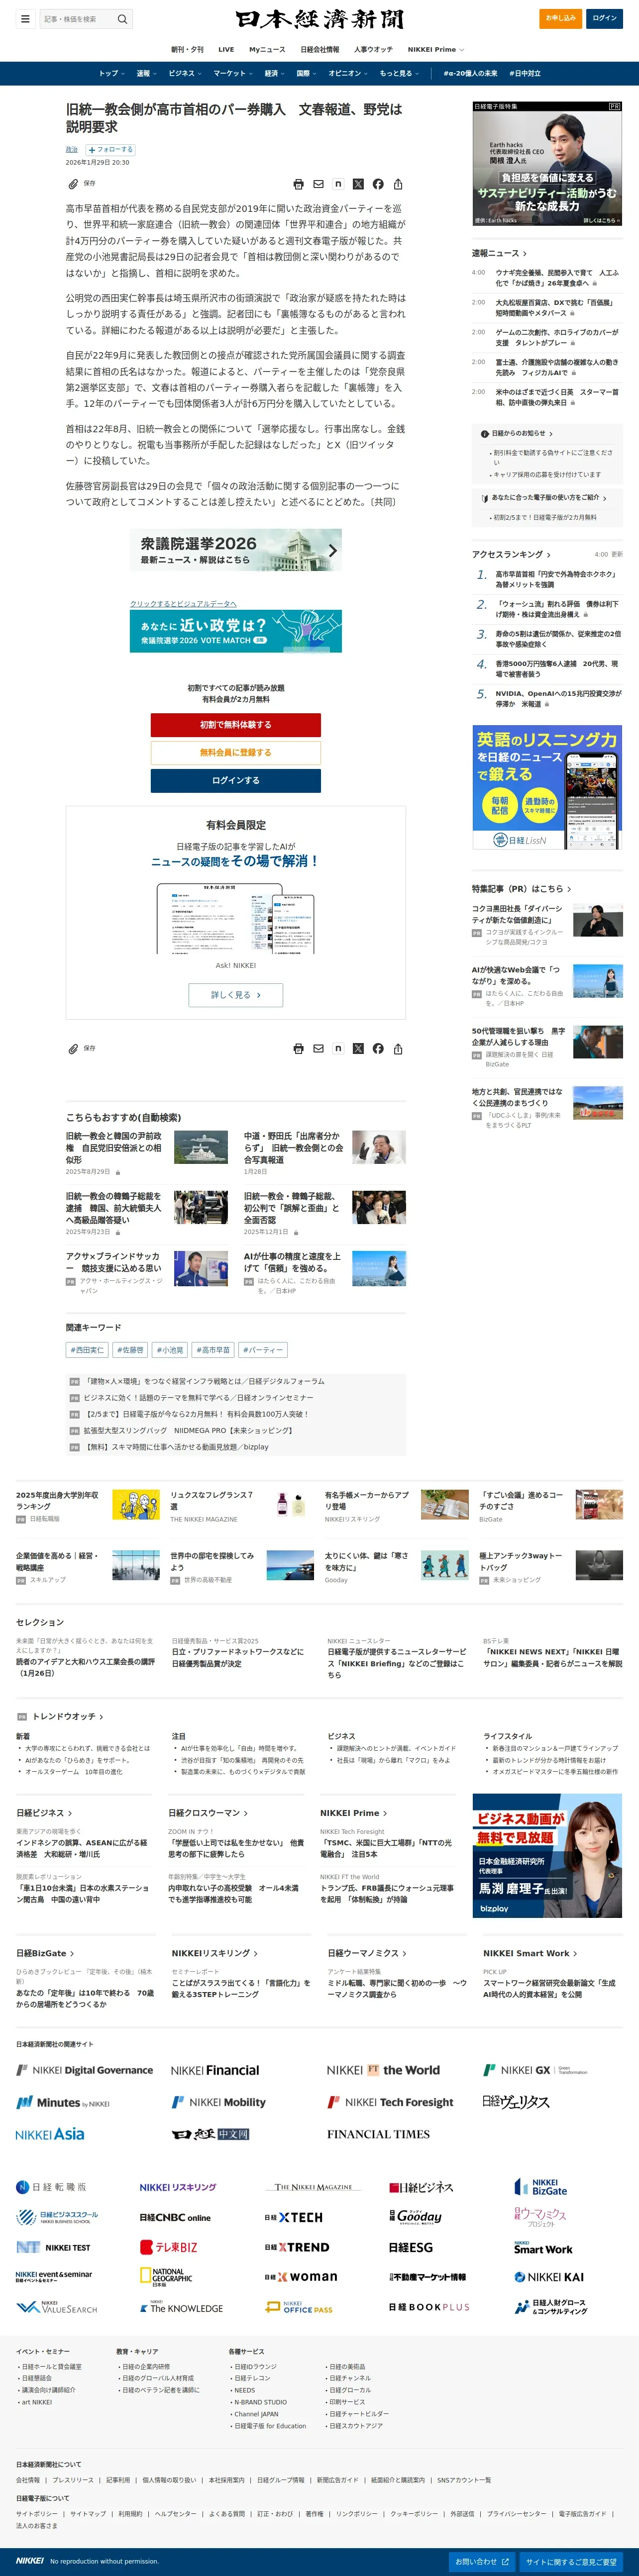The height and width of the screenshot is (2576, 639).
Task: Open 衆議院選挙2026 banner
Action: (236, 550)
